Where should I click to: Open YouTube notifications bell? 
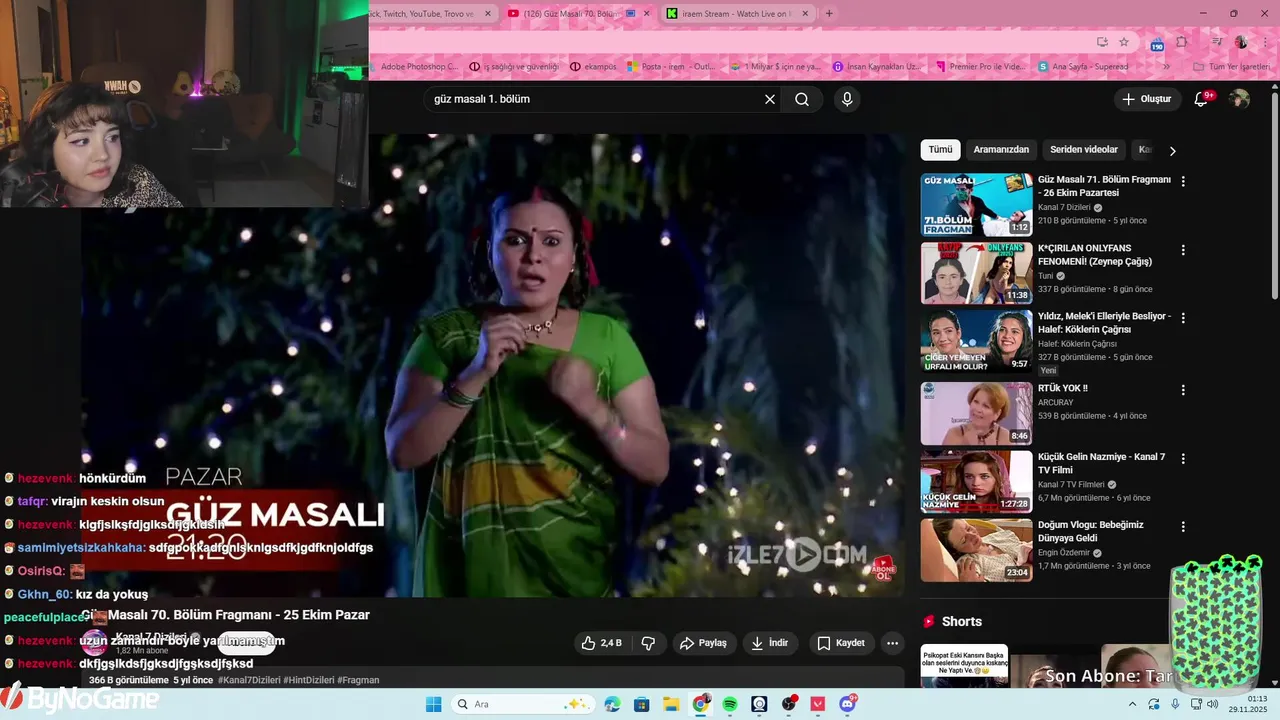tap(1202, 99)
